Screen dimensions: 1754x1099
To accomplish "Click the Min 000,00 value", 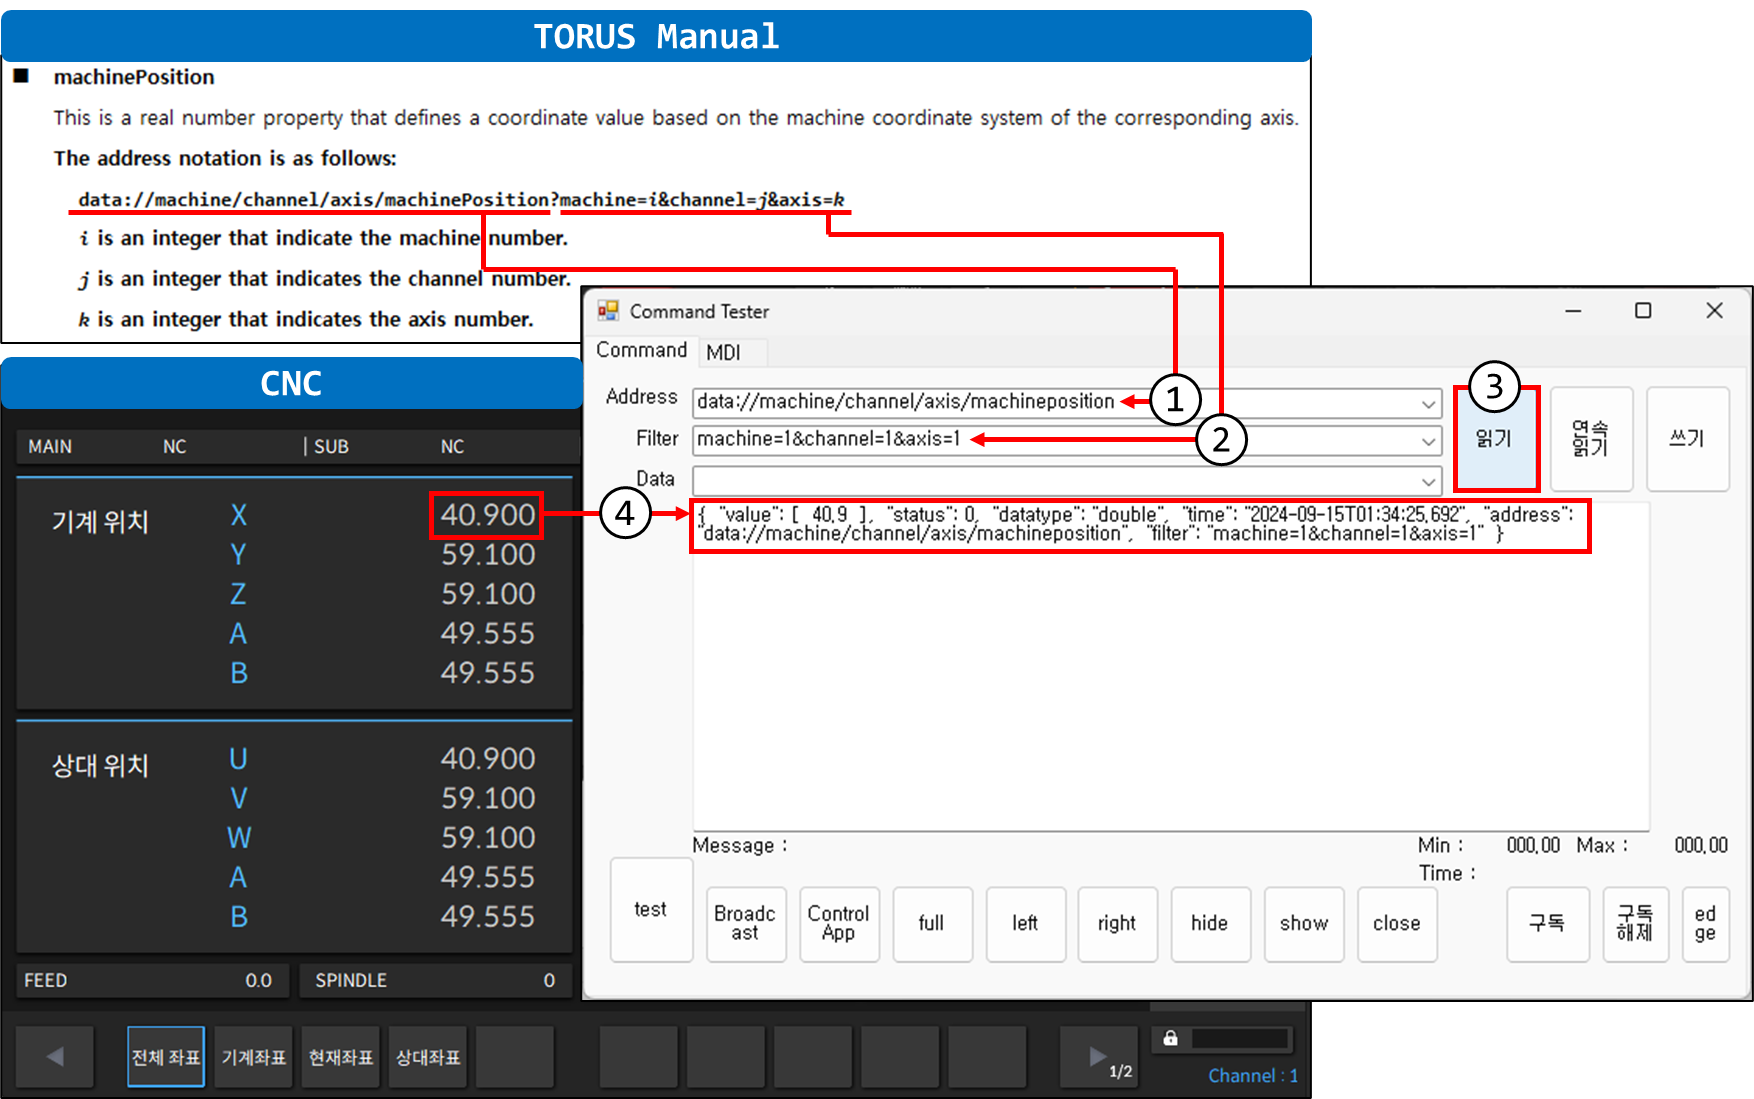I will click(1533, 846).
